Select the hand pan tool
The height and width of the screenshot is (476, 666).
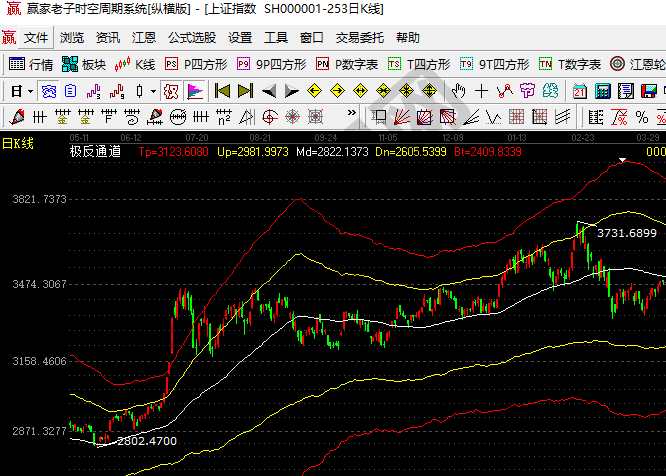(x=459, y=91)
